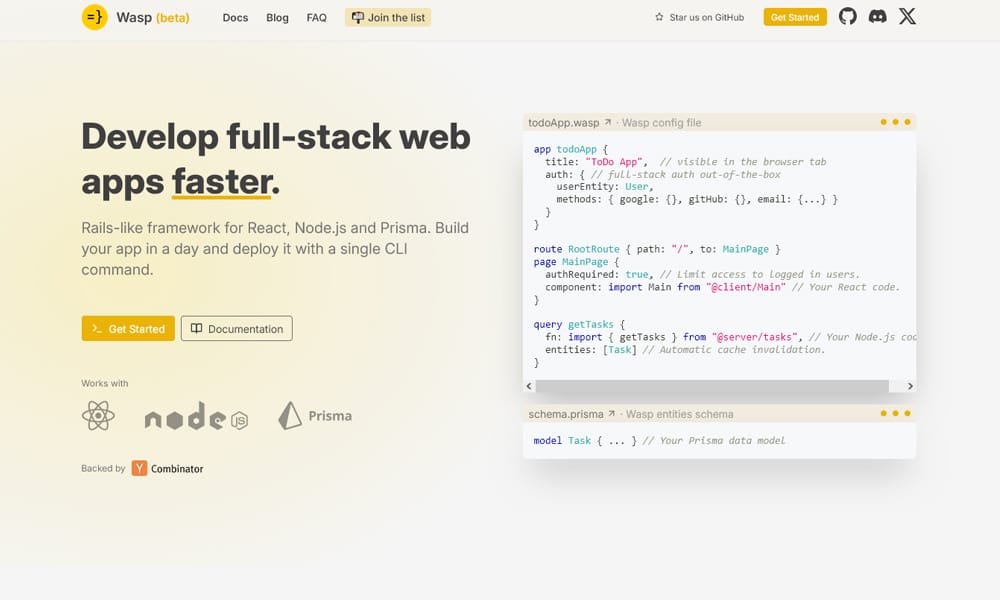Click the star icon beside Star us on GitHub

click(x=659, y=17)
